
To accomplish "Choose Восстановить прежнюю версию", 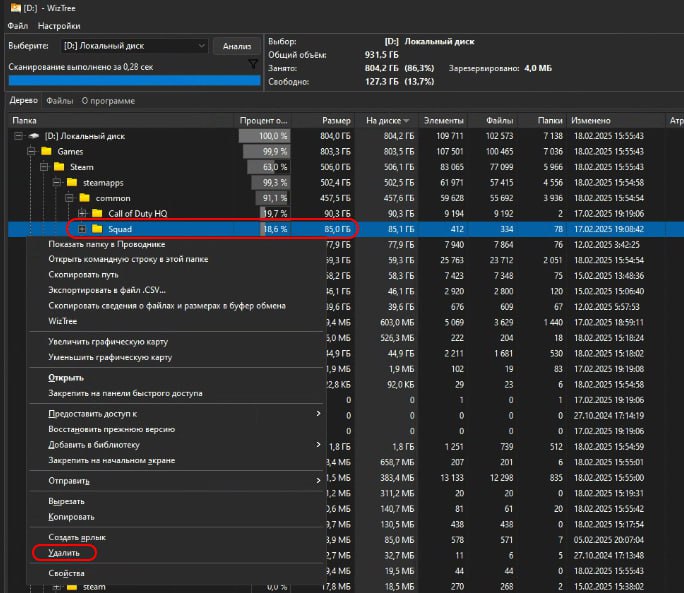I will [x=111, y=429].
